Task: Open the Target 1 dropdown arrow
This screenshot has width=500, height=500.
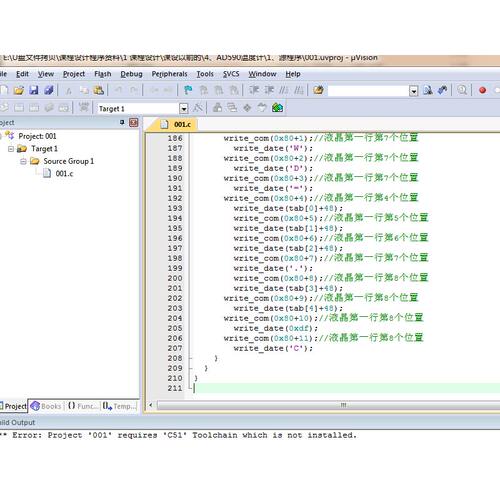Action: tap(184, 108)
